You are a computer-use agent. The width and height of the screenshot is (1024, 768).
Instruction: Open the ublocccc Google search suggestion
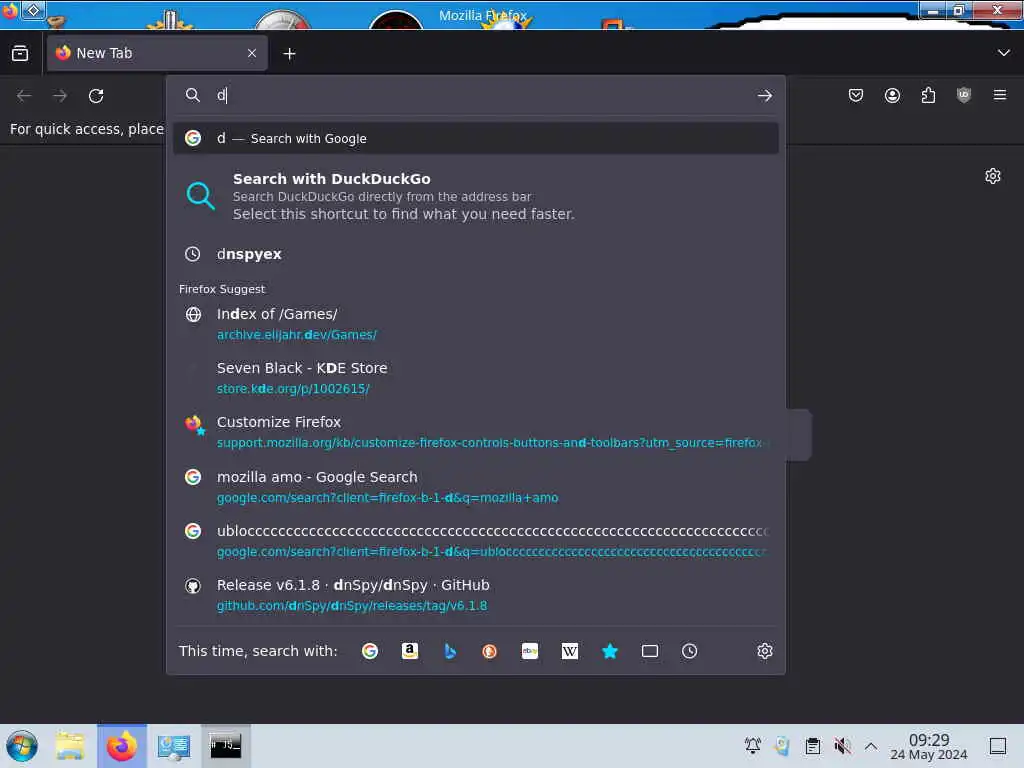click(x=475, y=541)
